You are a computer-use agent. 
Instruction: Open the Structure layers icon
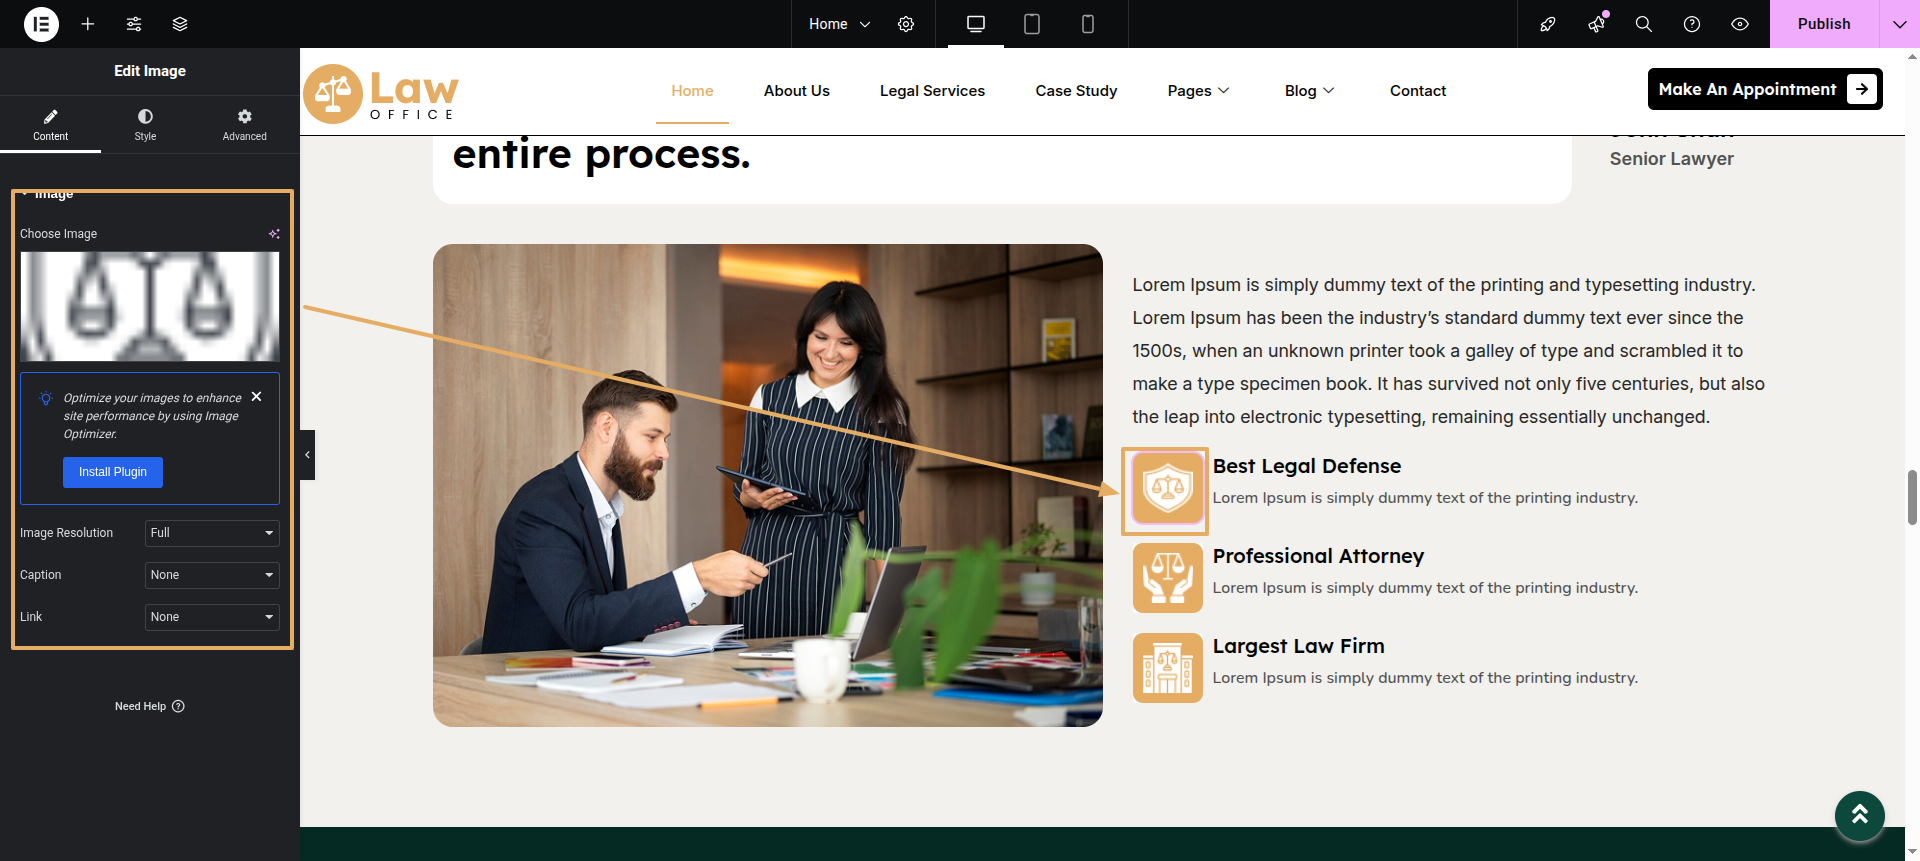[180, 24]
